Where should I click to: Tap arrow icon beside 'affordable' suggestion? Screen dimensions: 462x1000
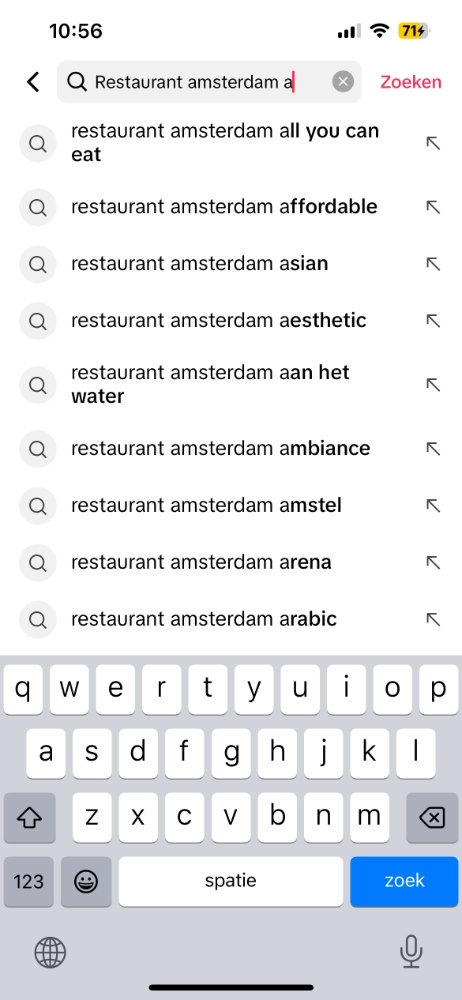pos(433,207)
